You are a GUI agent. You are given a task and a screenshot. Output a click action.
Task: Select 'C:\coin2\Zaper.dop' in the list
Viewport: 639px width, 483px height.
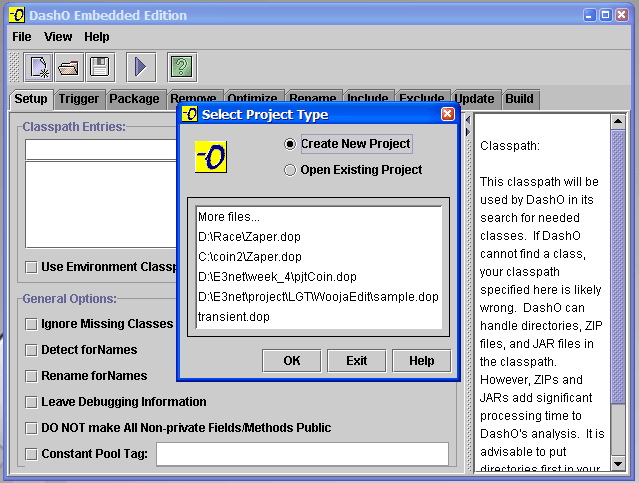[x=319, y=257]
